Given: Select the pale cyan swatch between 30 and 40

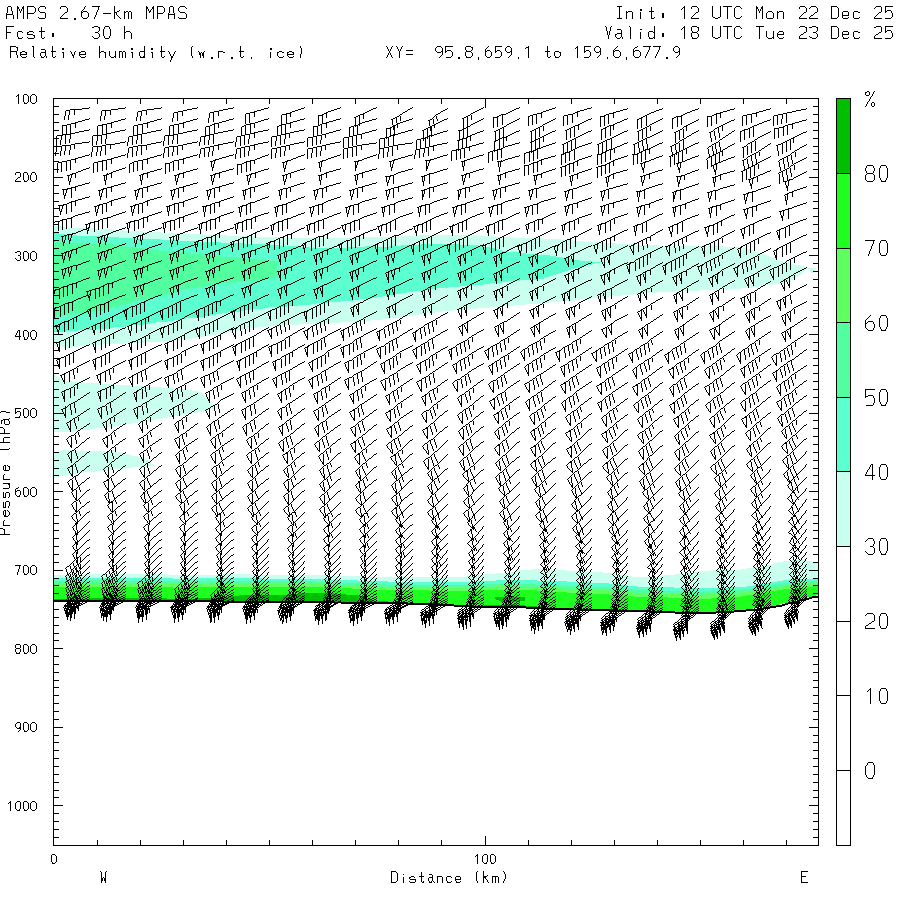Looking at the screenshot, I should pos(843,509).
